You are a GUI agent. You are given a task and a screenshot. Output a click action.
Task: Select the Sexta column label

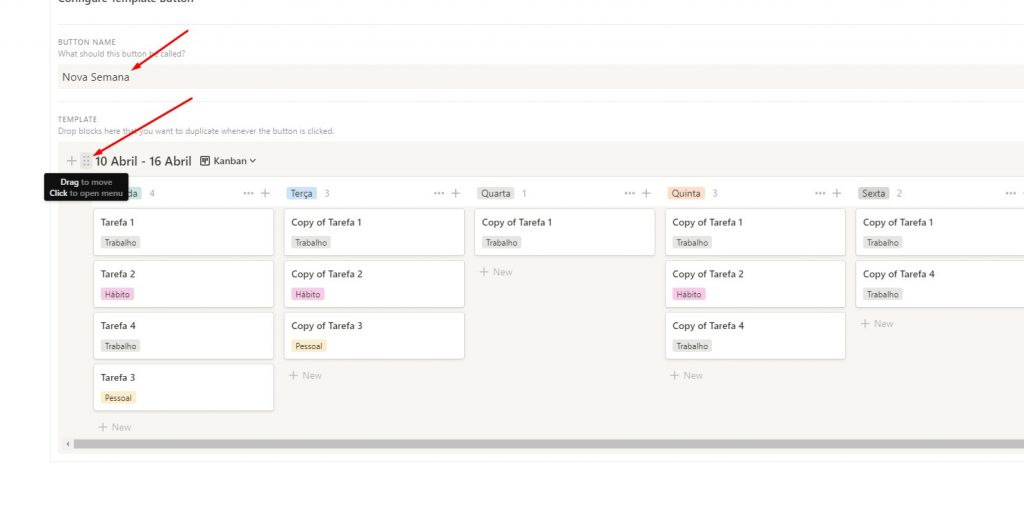click(x=874, y=193)
